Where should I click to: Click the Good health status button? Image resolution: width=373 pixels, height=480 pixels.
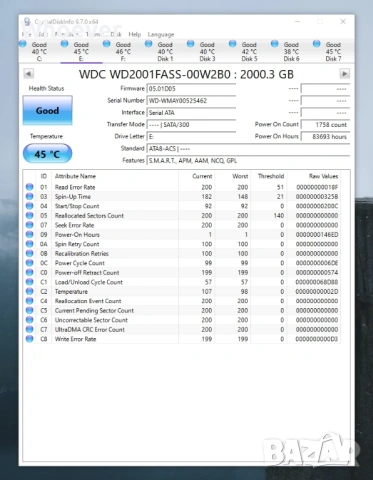point(47,110)
